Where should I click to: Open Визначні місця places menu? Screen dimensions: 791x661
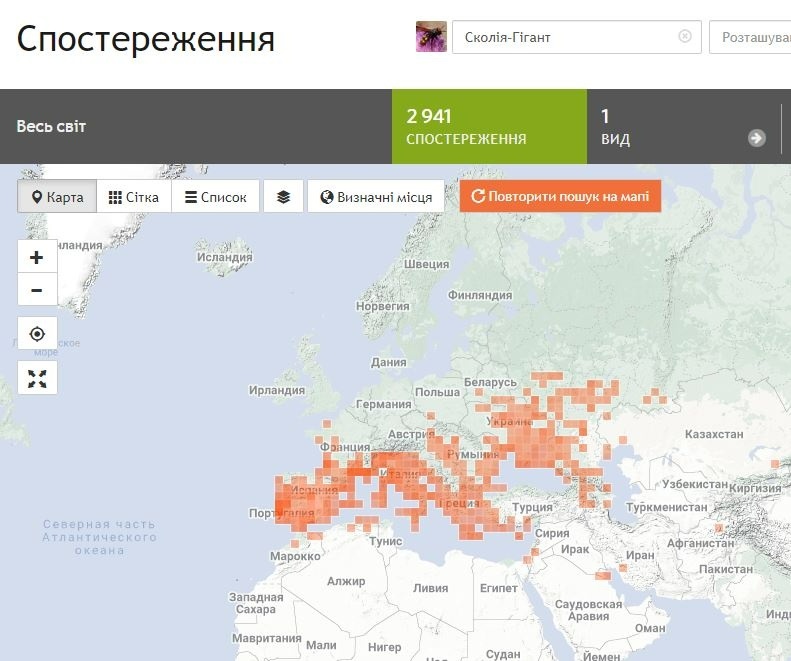[376, 197]
